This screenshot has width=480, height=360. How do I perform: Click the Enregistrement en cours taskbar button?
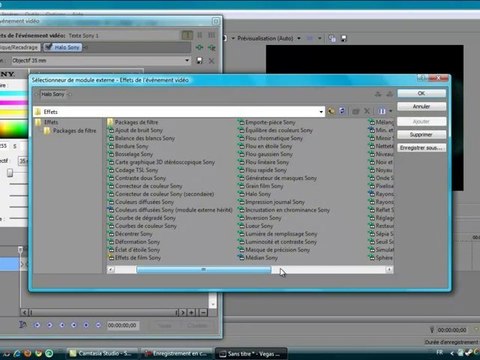click(176, 353)
